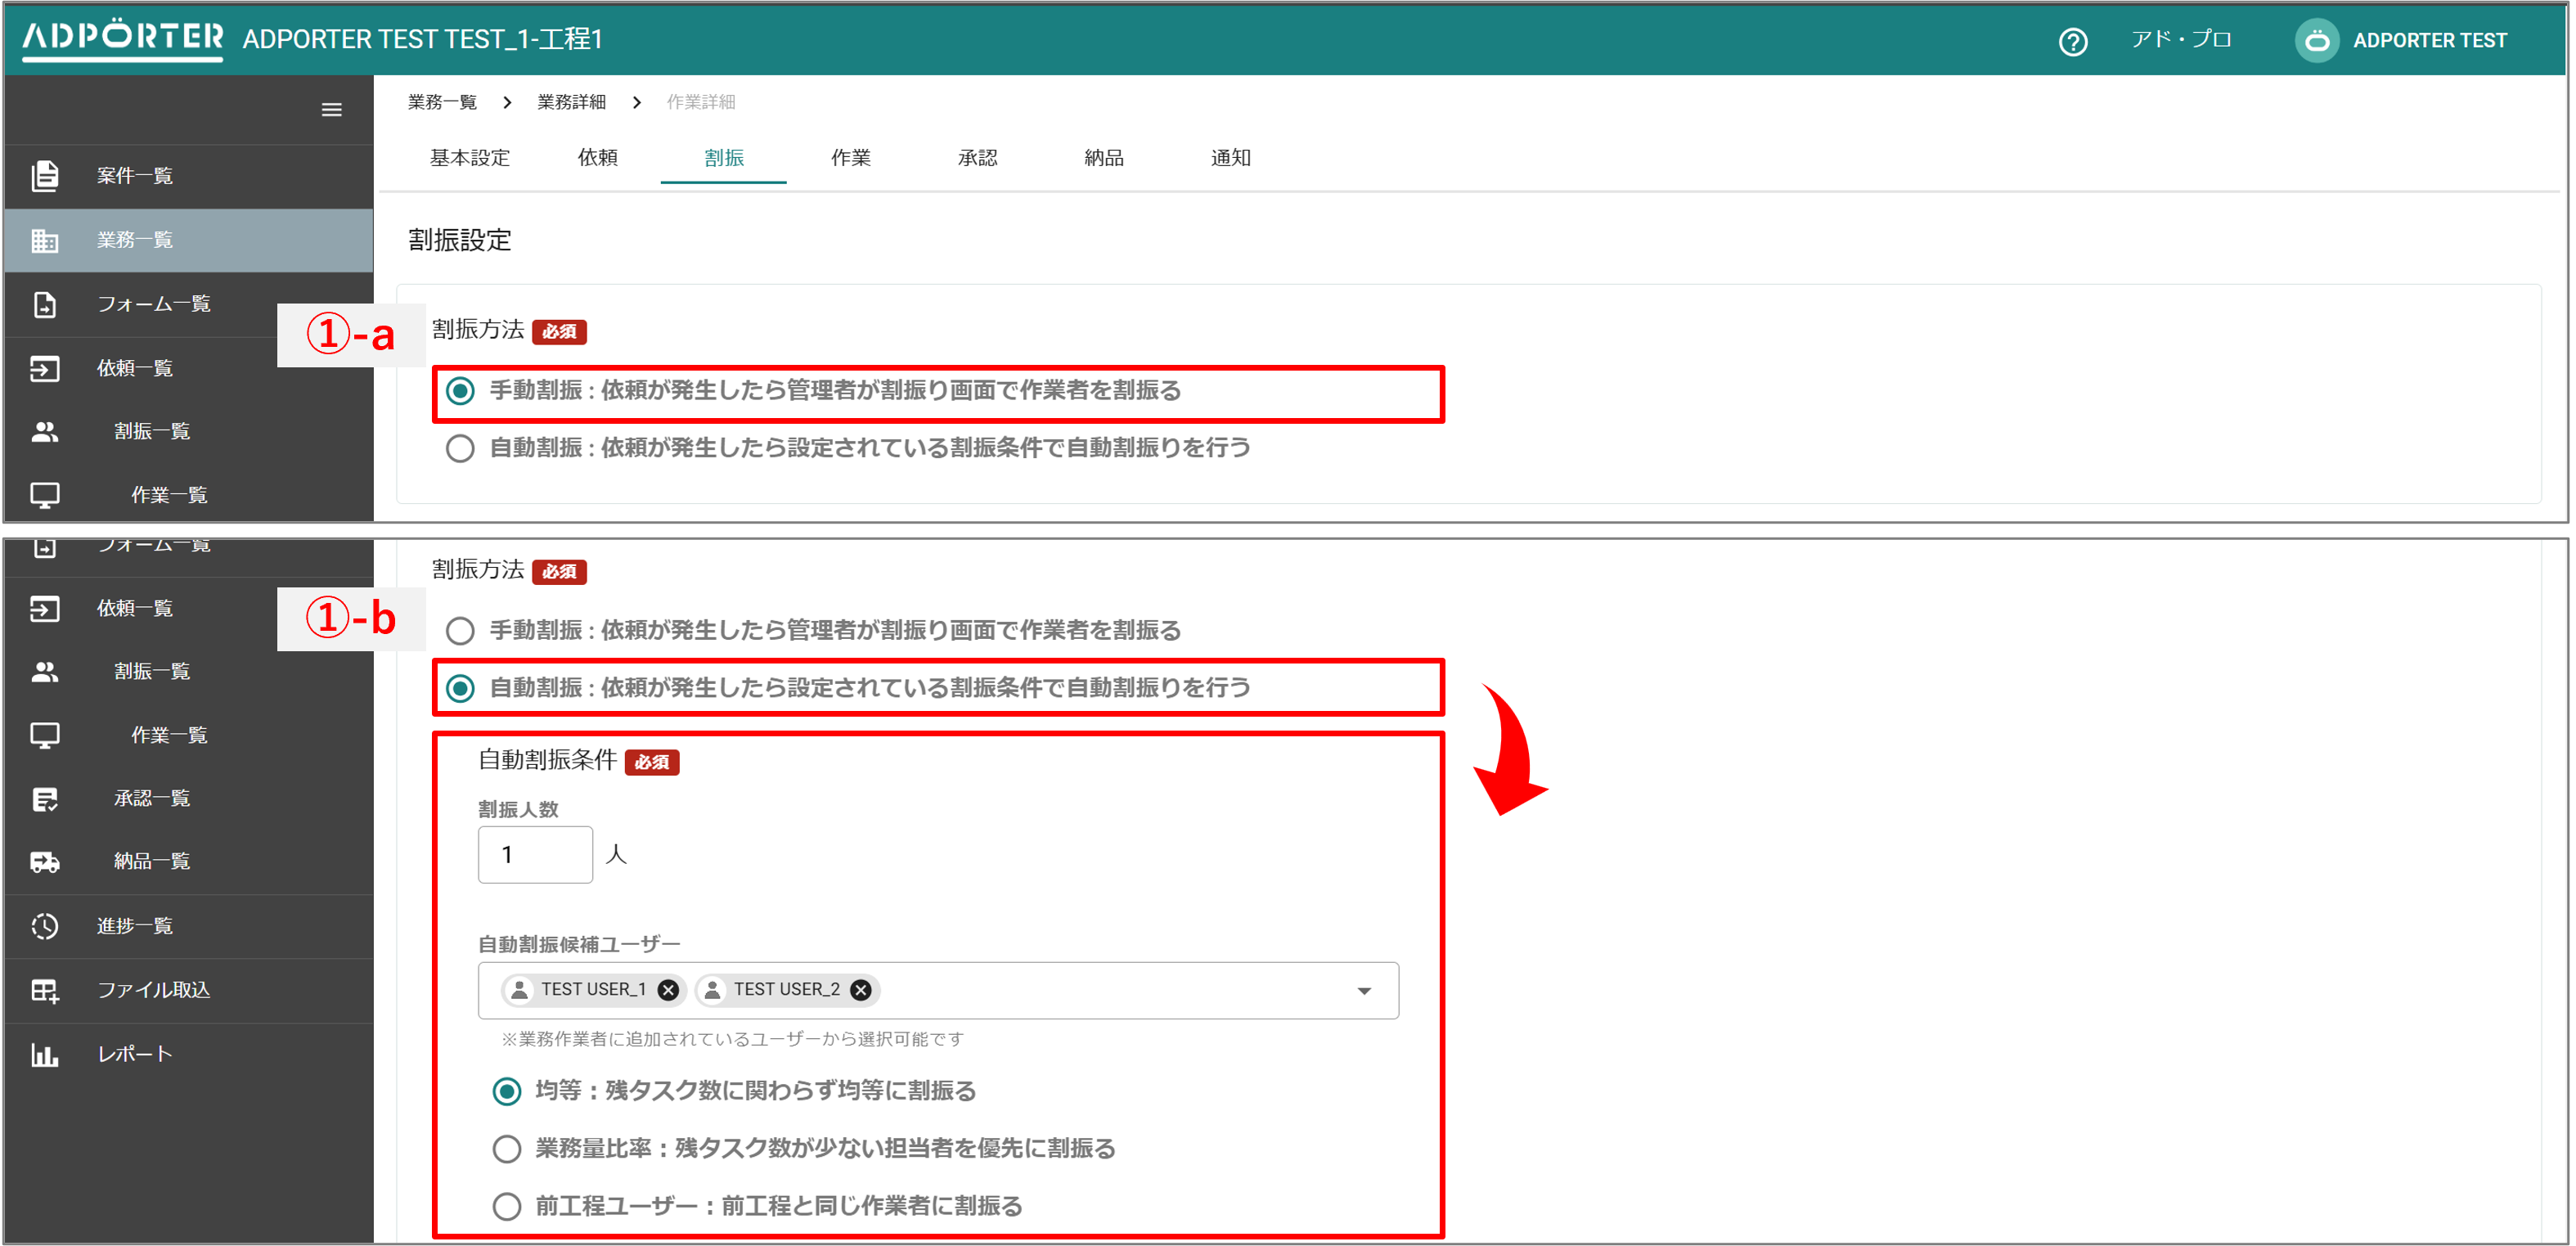Click the 納品一覧 truck icon

[x=45, y=862]
